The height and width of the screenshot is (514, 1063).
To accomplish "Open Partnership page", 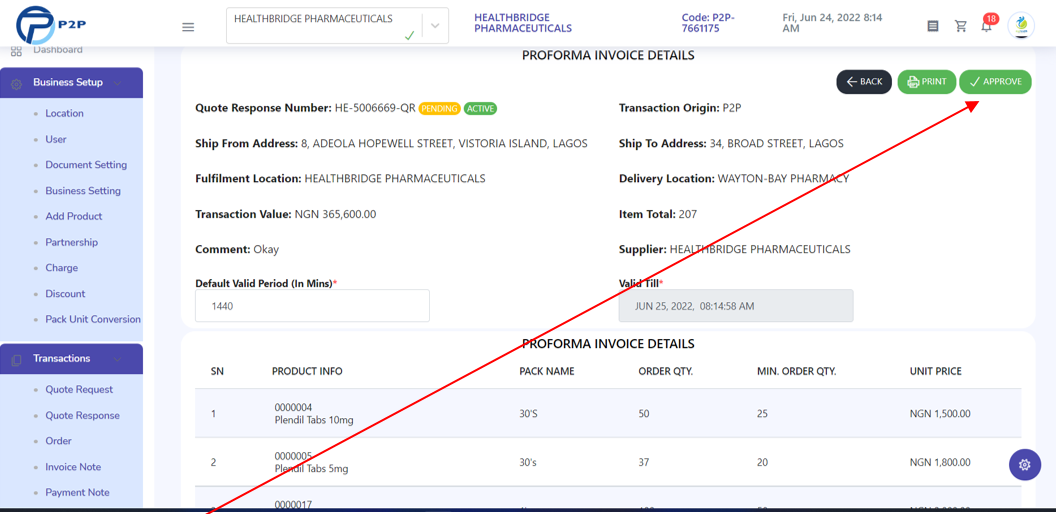I will coord(71,242).
